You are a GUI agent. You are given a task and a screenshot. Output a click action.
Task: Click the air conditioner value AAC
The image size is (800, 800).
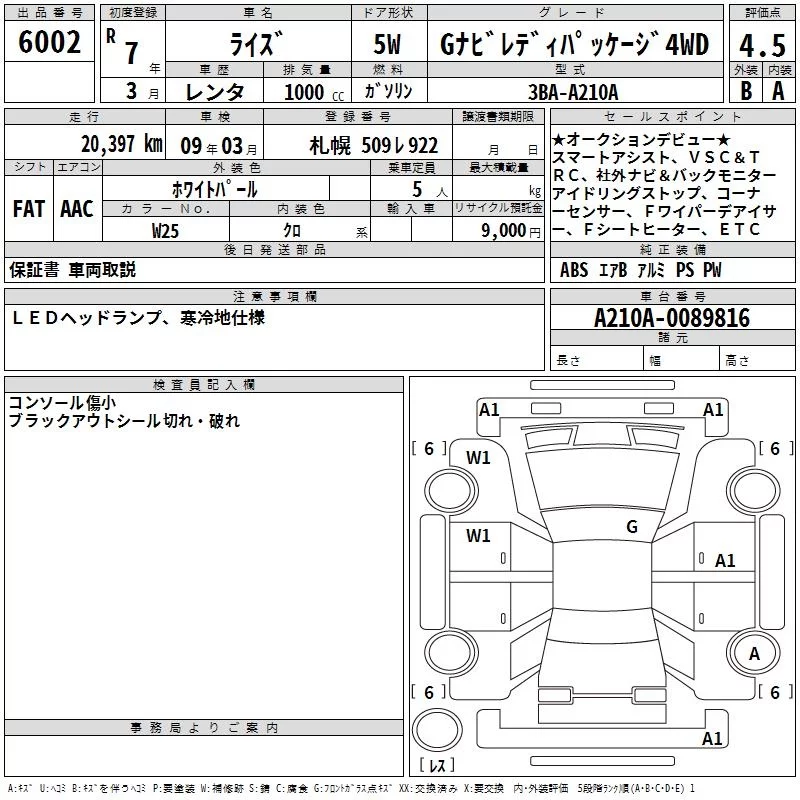(77, 209)
